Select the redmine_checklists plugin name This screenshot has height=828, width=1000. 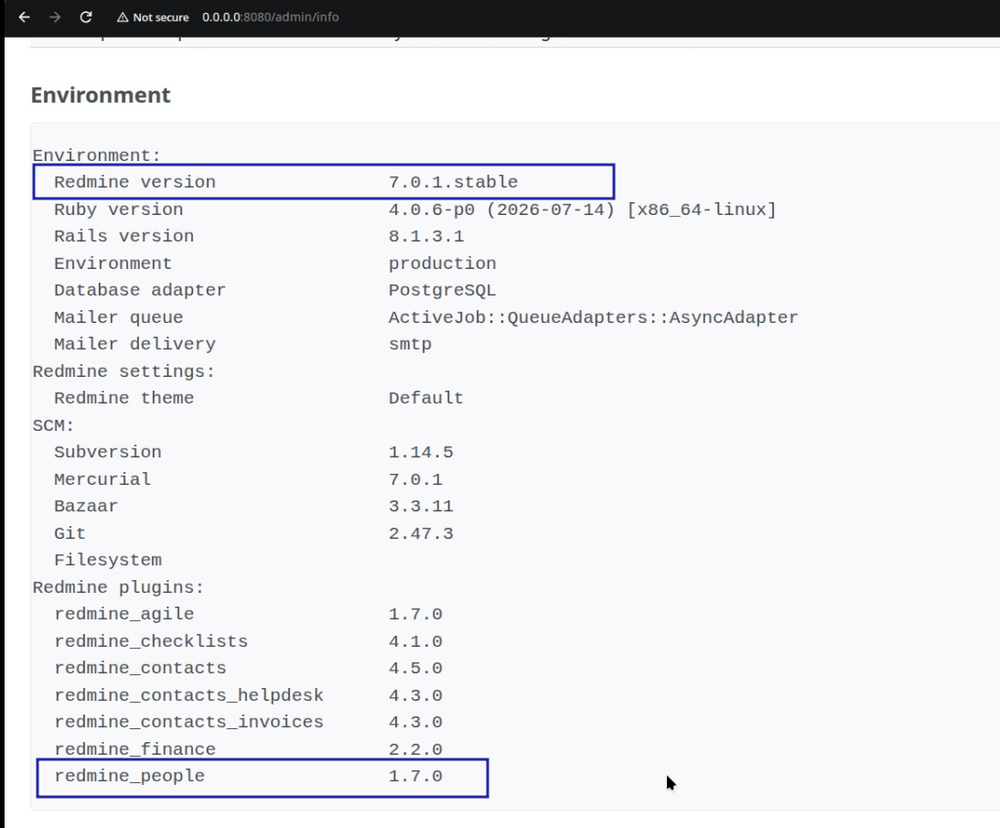(151, 642)
